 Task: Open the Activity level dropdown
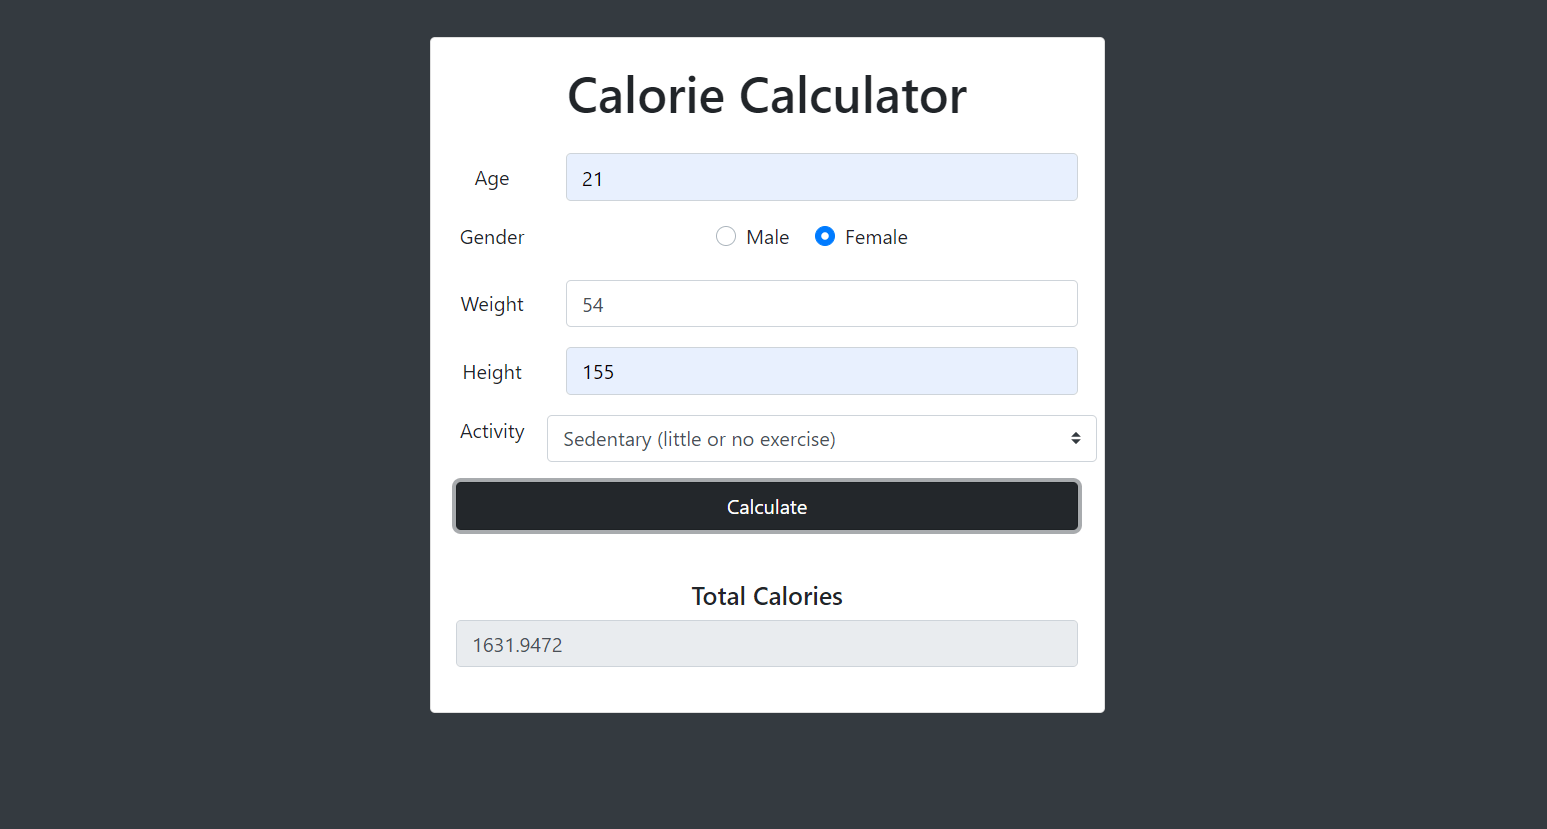pos(820,438)
